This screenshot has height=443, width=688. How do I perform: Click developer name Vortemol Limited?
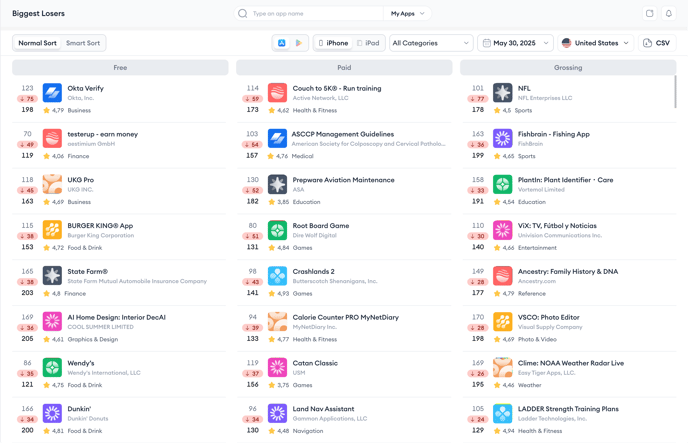541,190
